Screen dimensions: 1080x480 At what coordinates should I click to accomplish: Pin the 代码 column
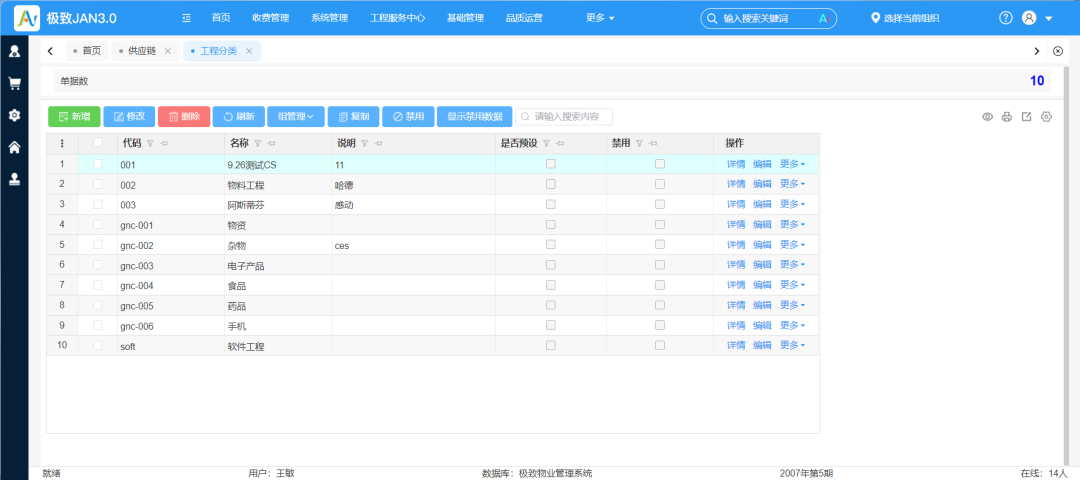click(163, 143)
